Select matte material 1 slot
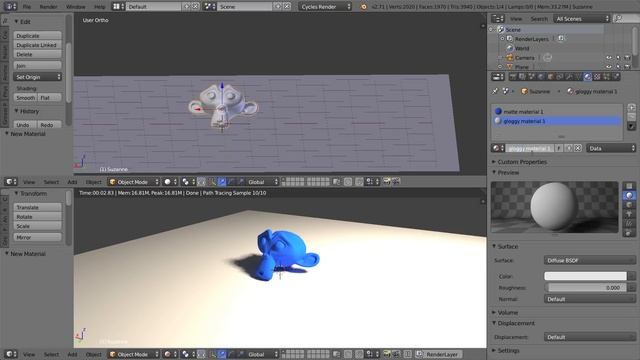 pyautogui.click(x=557, y=111)
